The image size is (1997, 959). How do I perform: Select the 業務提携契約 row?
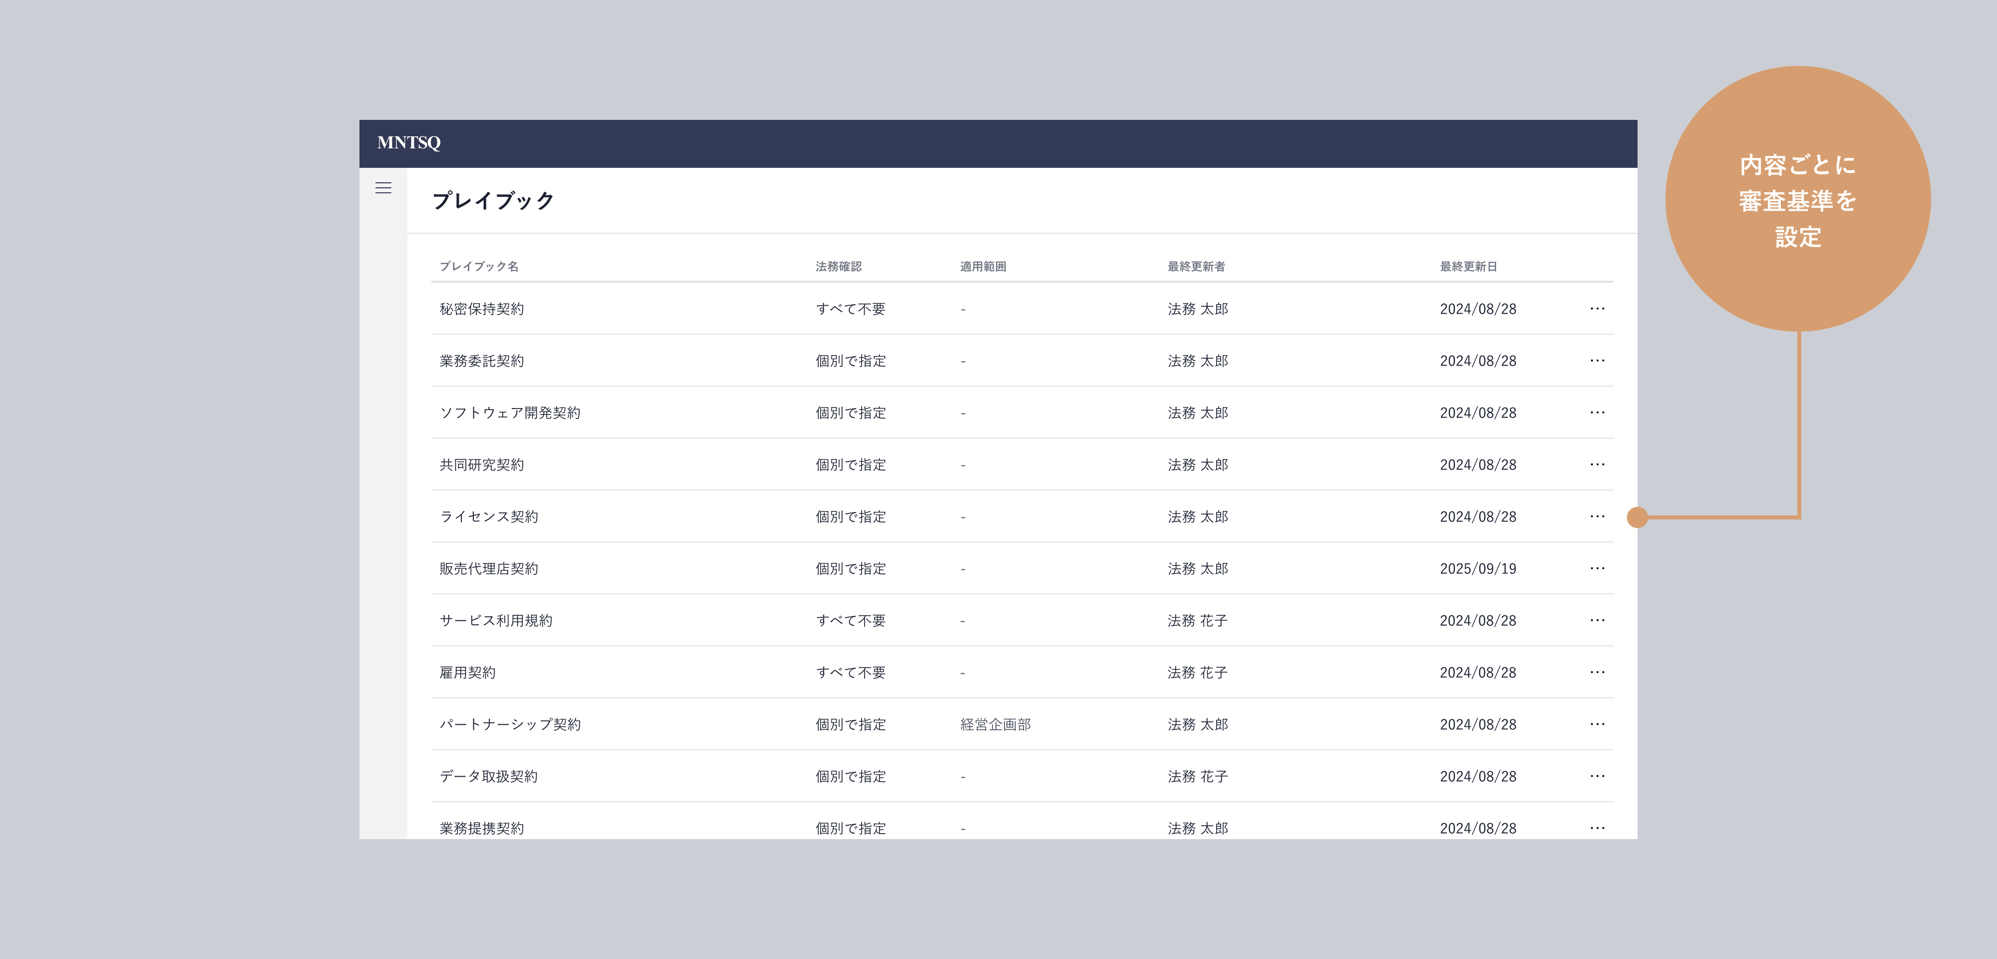[x=482, y=828]
